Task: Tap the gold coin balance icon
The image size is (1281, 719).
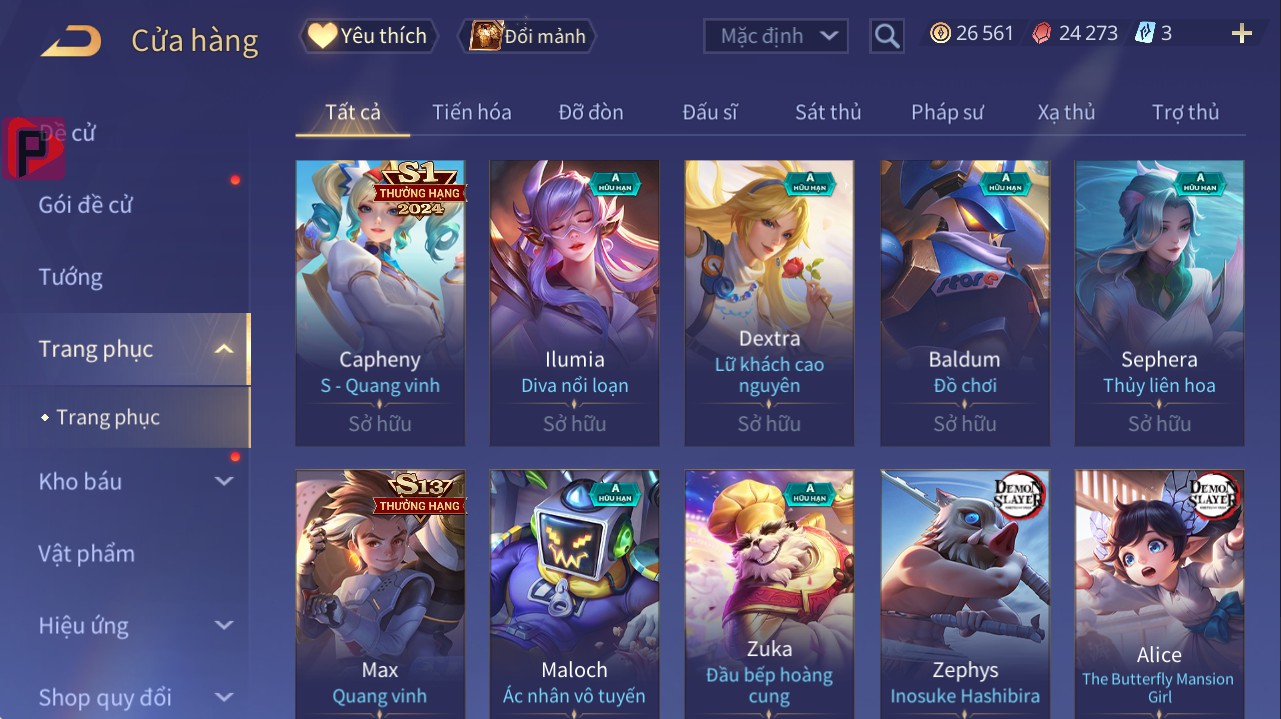Action: click(940, 33)
